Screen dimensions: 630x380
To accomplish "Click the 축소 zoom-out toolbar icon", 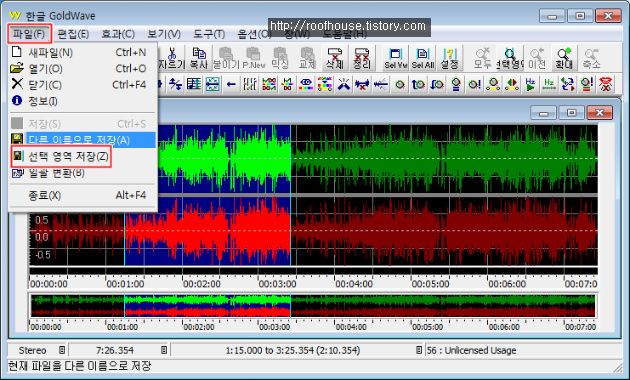I will [x=591, y=58].
